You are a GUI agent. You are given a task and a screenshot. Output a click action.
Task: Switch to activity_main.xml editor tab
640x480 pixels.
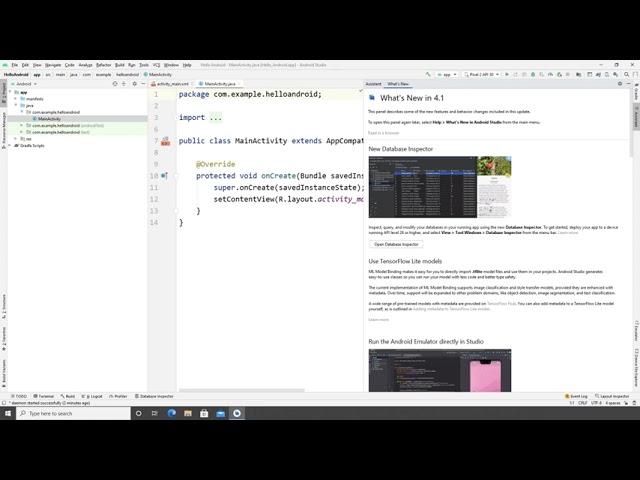pyautogui.click(x=172, y=84)
